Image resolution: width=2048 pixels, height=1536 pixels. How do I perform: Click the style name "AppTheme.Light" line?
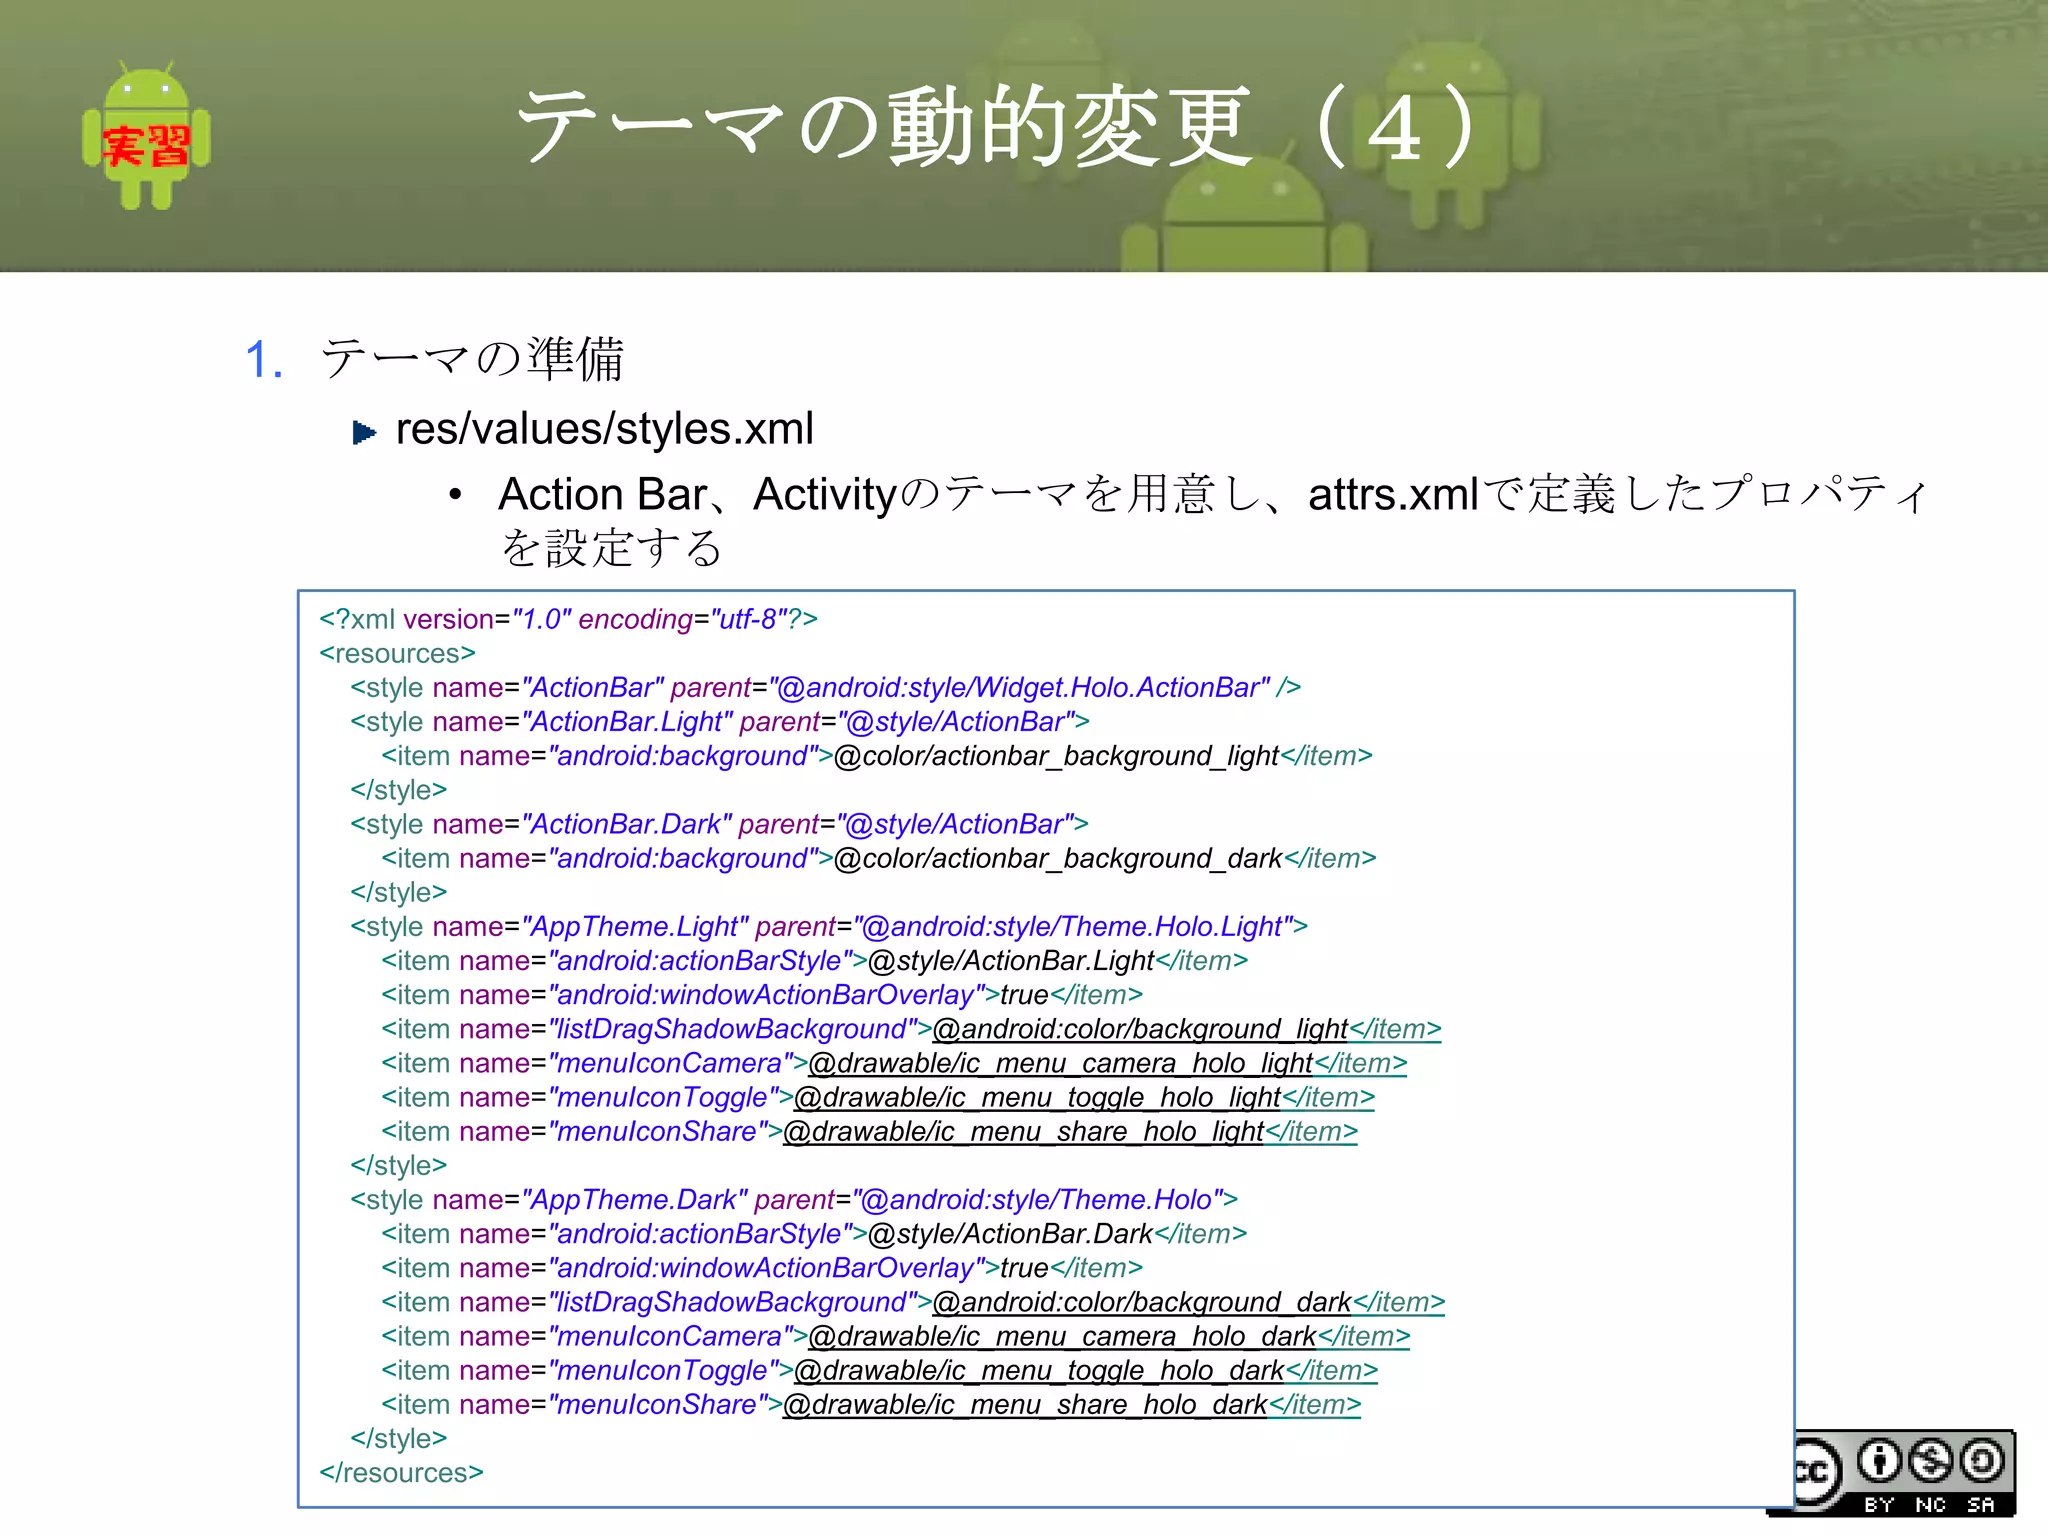[829, 927]
